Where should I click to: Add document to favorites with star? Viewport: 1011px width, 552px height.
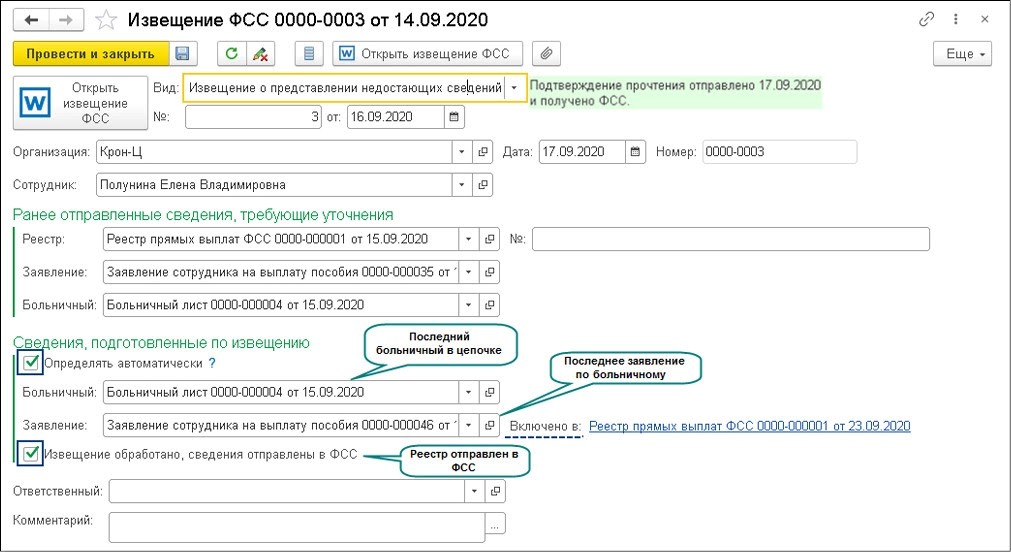(105, 20)
